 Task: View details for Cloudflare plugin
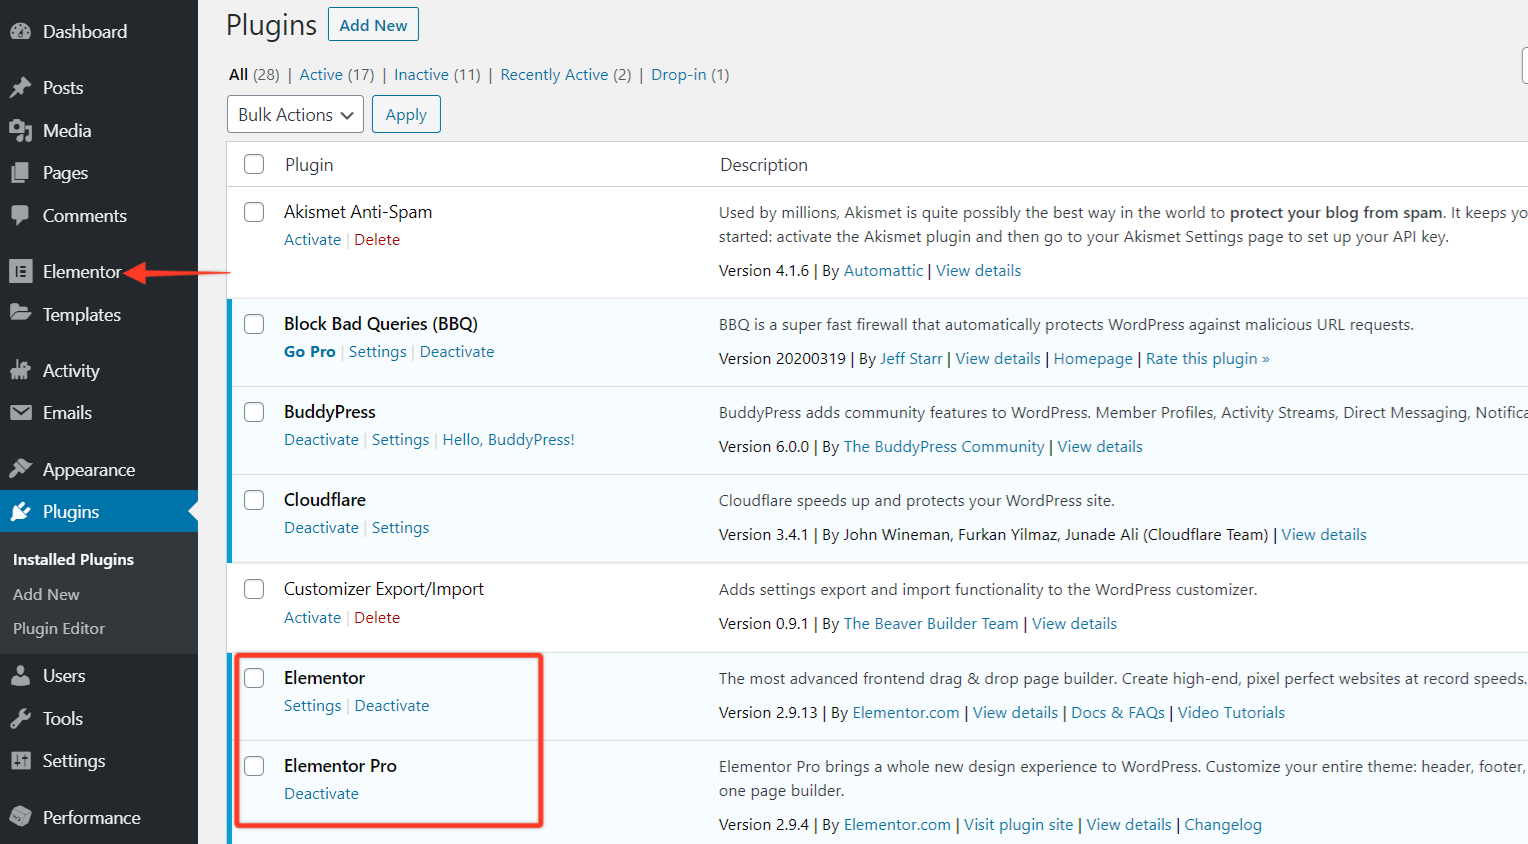(x=1324, y=534)
